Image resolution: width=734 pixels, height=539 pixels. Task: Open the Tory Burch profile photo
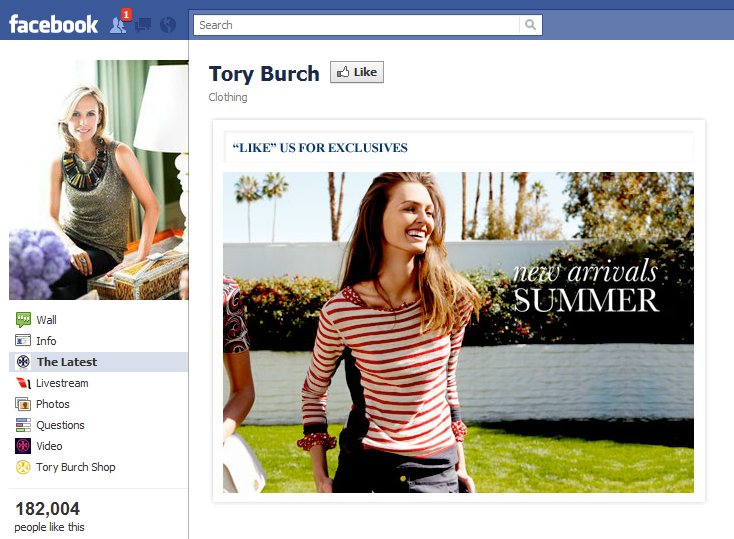tap(99, 180)
